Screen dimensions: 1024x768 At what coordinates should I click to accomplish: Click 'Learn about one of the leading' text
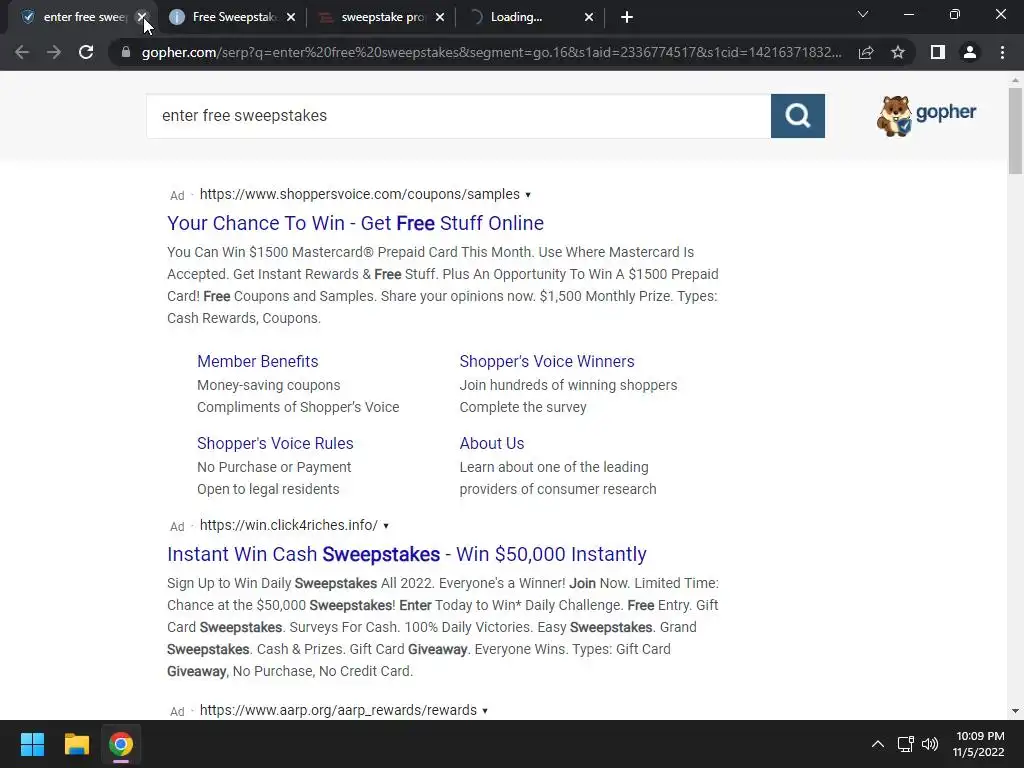point(554,467)
